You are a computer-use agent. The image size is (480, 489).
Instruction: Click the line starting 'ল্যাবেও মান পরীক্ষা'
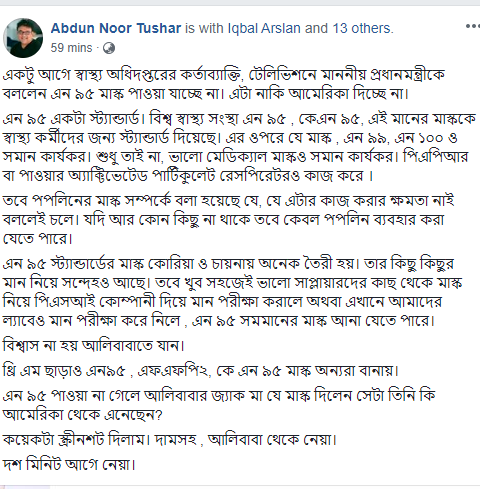(x=219, y=321)
